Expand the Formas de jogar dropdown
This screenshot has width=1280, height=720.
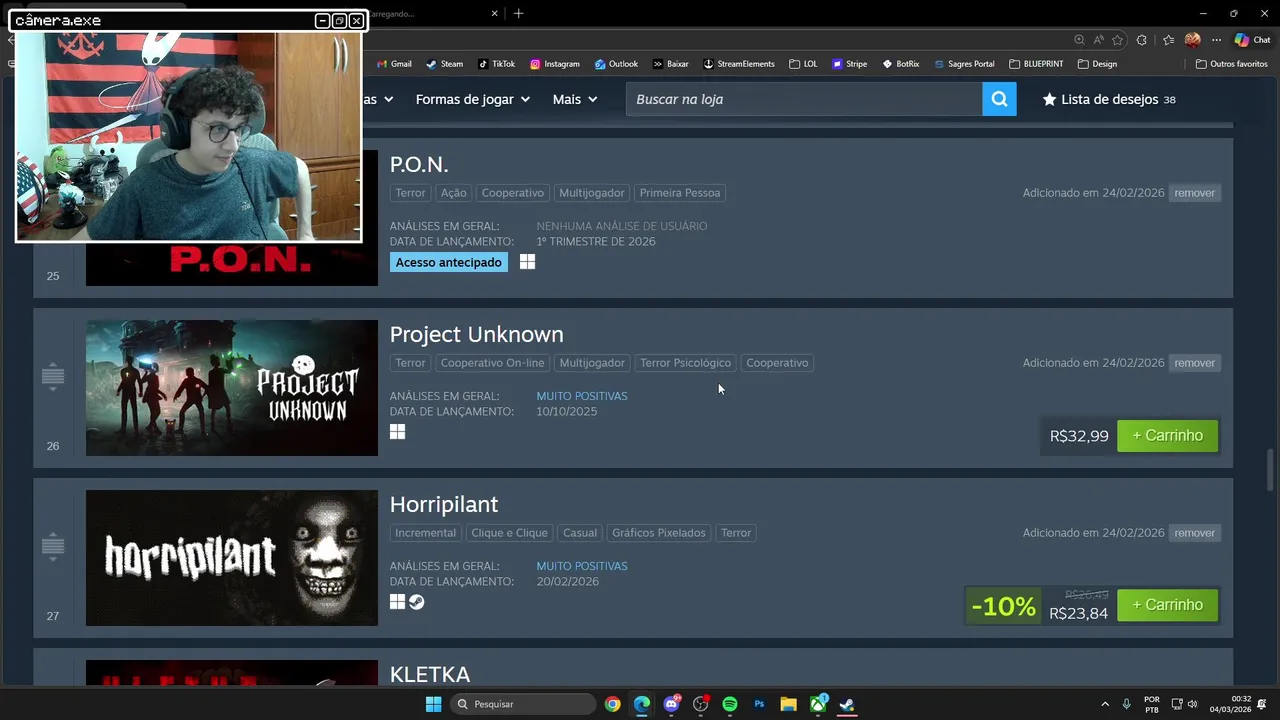473,99
